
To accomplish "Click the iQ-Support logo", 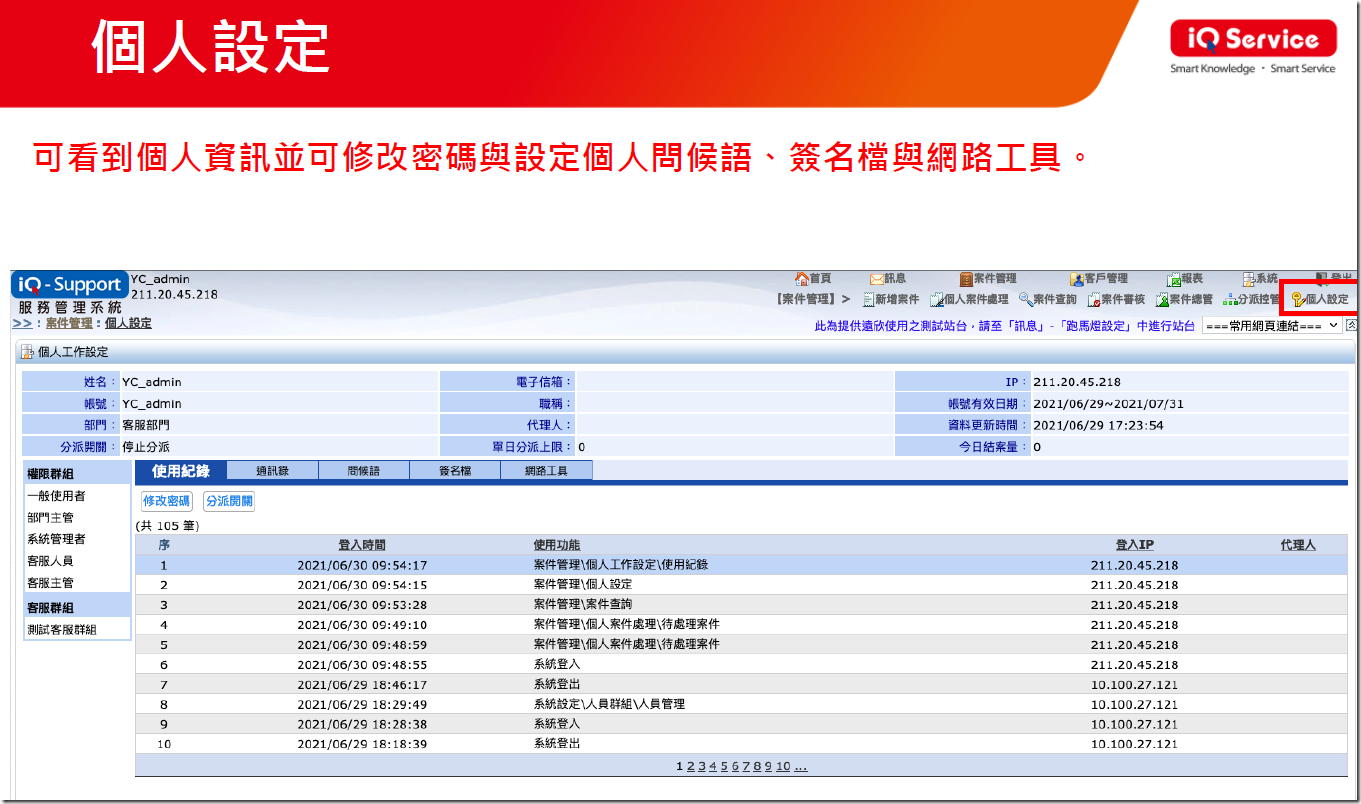I will click(x=70, y=284).
